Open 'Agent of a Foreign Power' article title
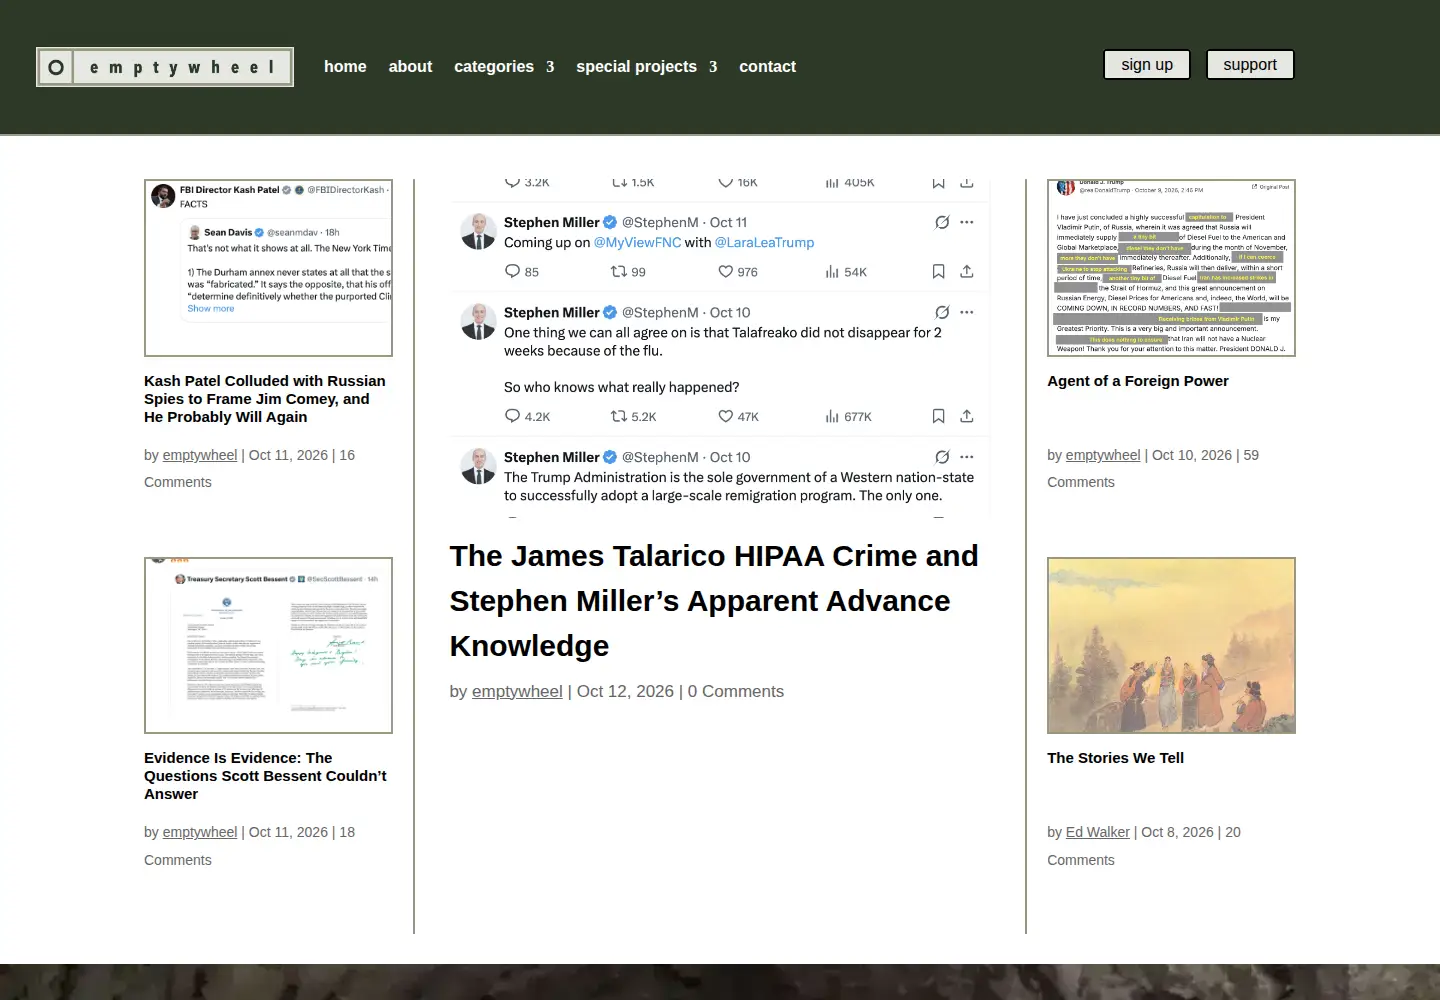1440x1000 pixels. (x=1138, y=381)
